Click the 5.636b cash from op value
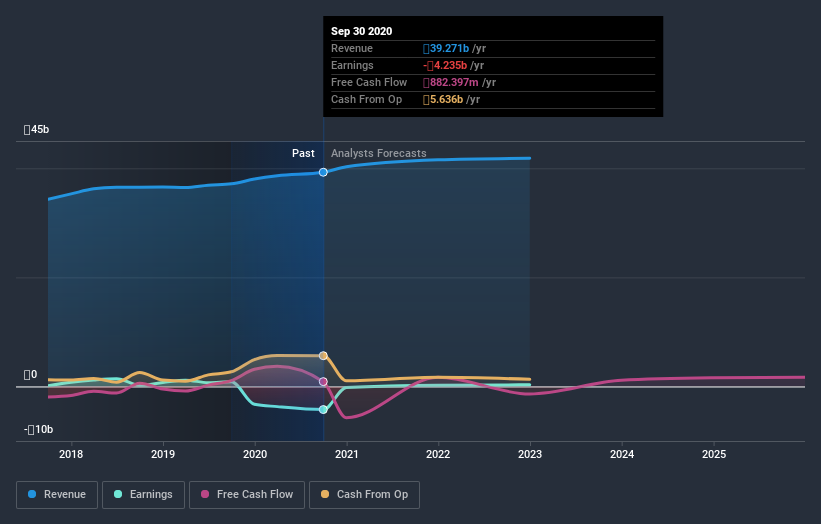The height and width of the screenshot is (524, 821). 443,99
